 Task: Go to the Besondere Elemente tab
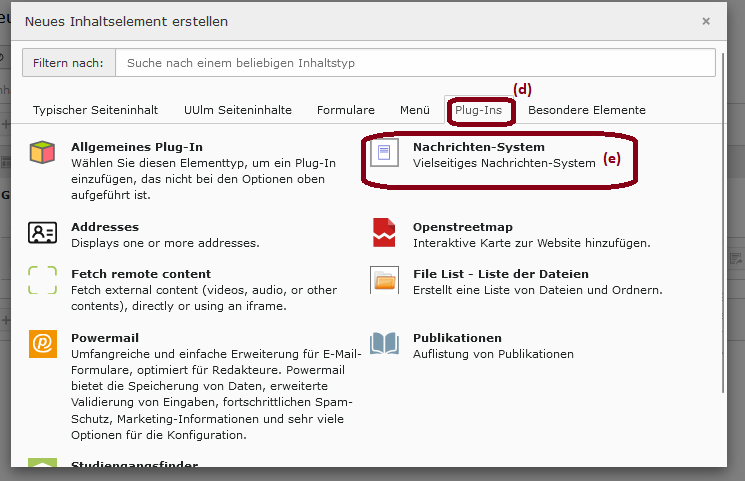[x=587, y=110]
